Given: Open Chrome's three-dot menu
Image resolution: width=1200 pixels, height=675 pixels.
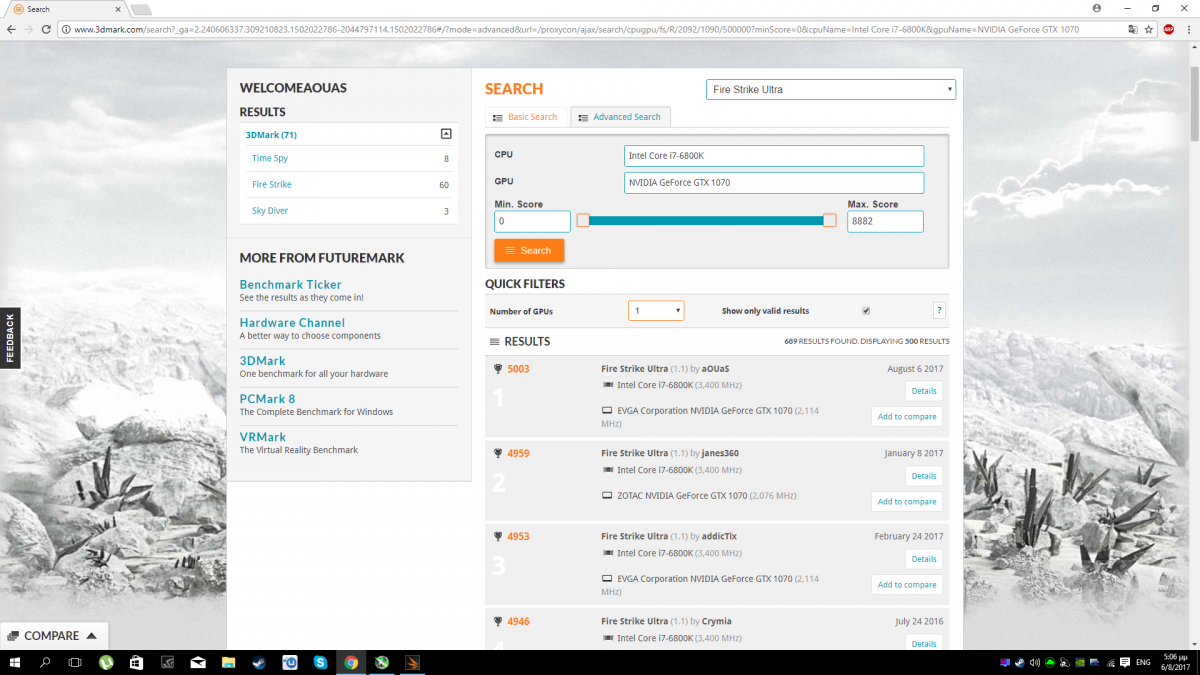Looking at the screenshot, I should point(1187,29).
